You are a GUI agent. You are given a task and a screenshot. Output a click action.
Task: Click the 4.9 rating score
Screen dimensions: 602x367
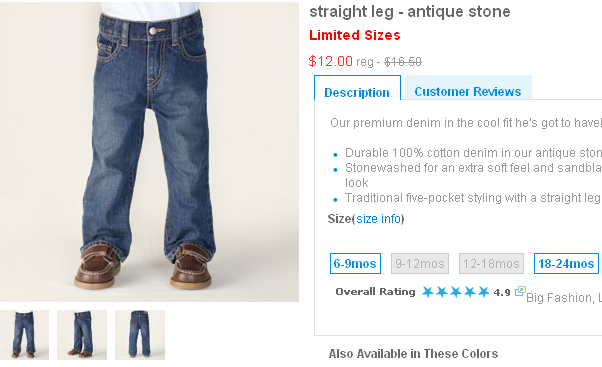pyautogui.click(x=502, y=293)
